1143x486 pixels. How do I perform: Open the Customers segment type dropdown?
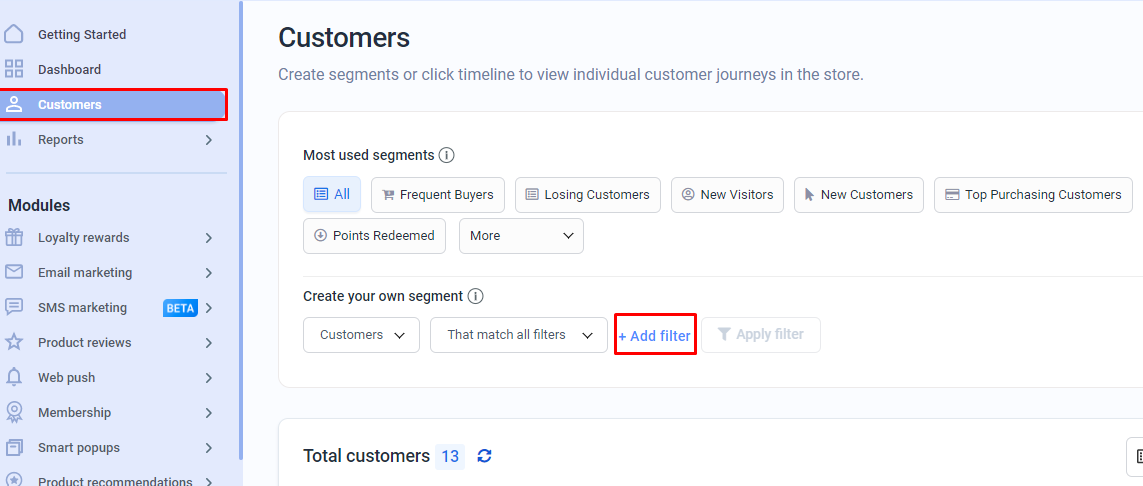click(x=362, y=335)
